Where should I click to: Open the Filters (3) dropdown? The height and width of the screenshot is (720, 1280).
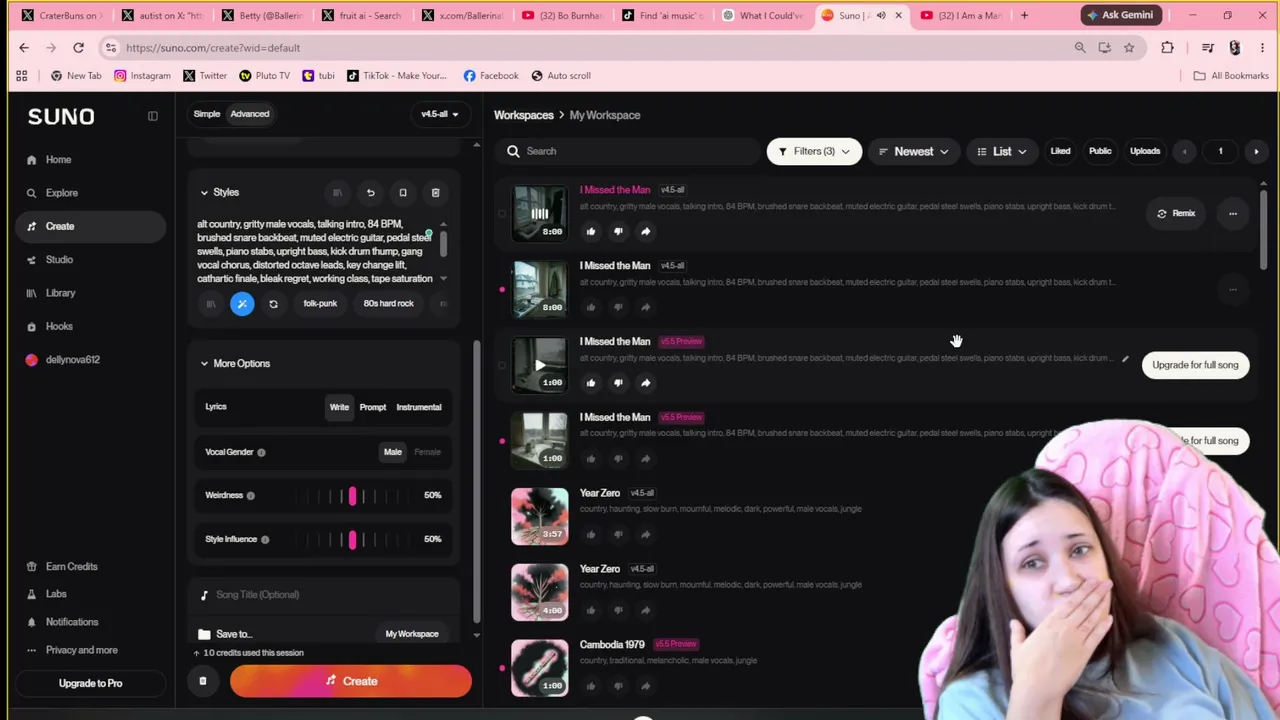point(814,151)
